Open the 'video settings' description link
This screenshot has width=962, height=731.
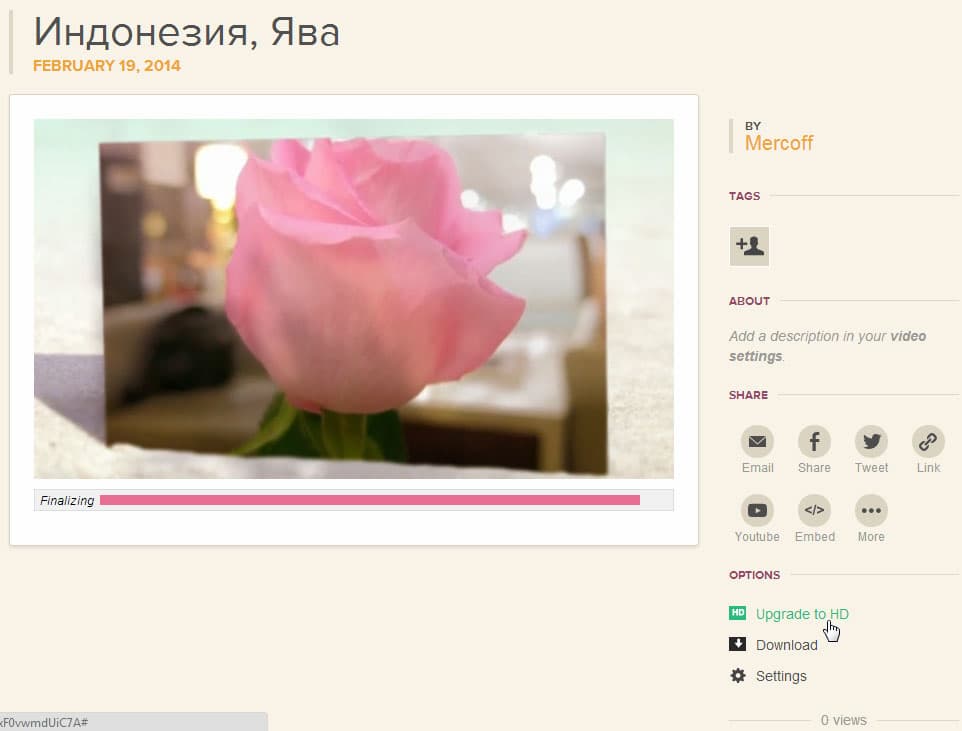coord(828,346)
